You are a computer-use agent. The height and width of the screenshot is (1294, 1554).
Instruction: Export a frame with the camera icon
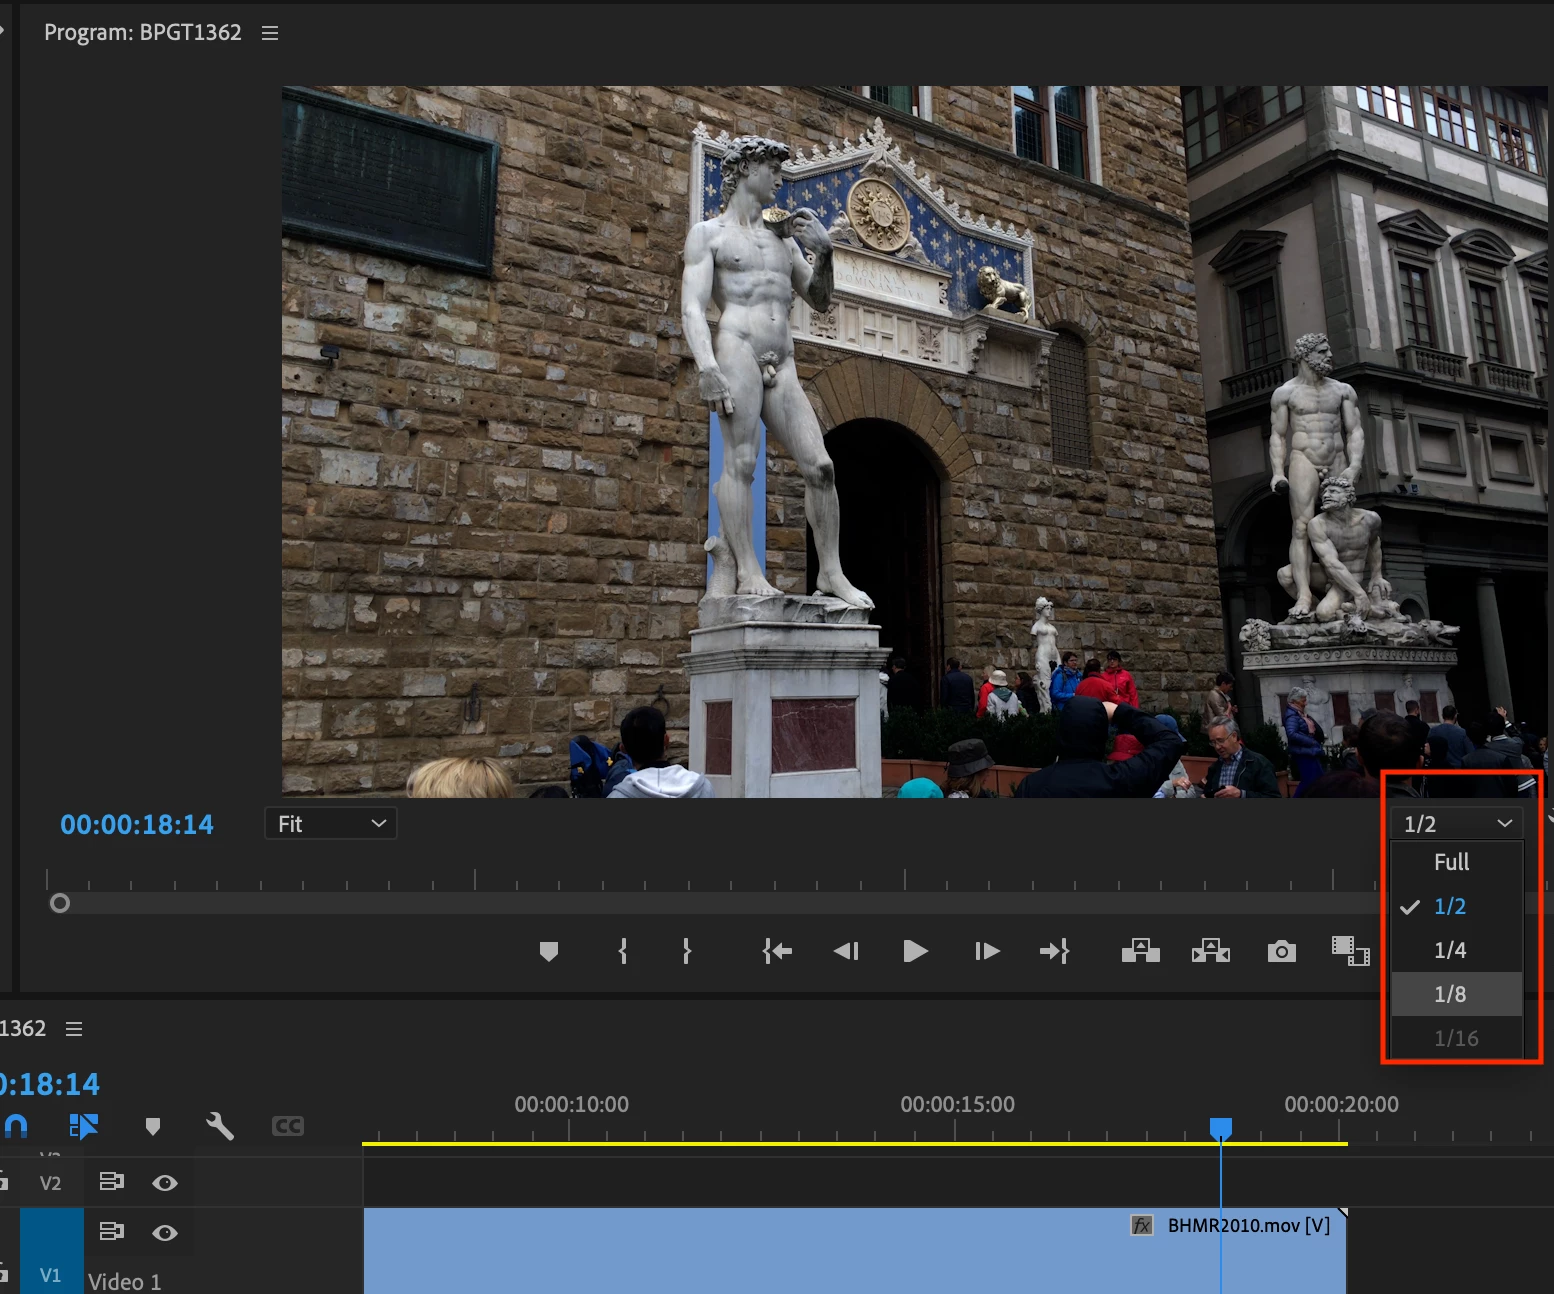1281,951
